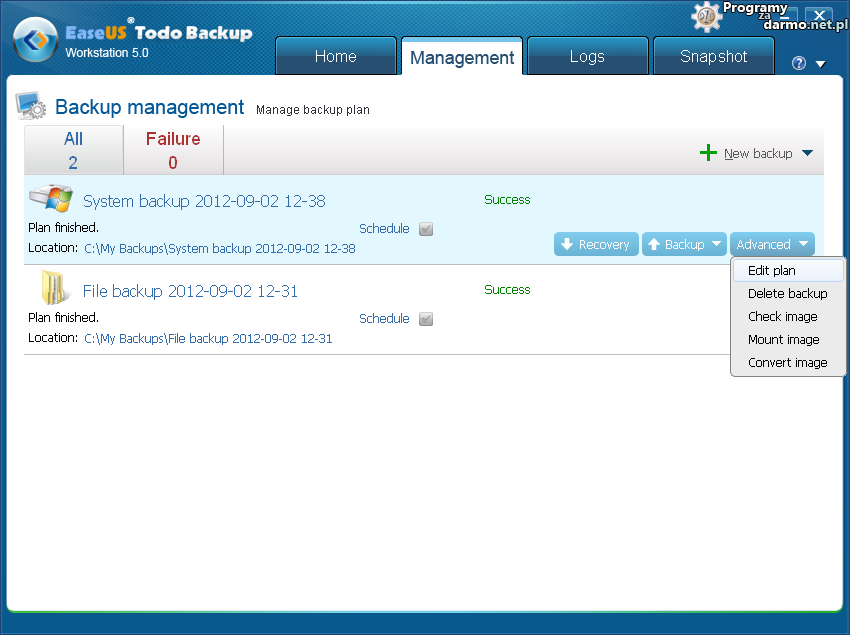Click the help question mark icon
Screen dimensions: 850x635
pyautogui.click(x=798, y=63)
